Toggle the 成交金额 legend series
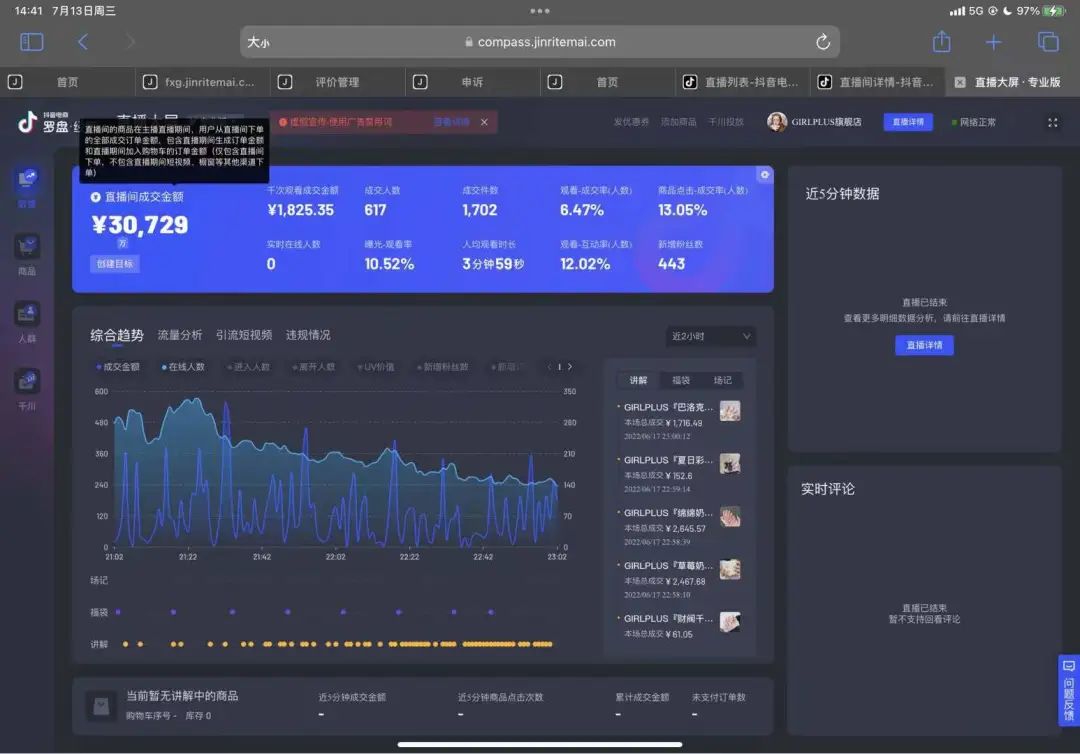Image resolution: width=1080 pixels, height=754 pixels. [118, 367]
